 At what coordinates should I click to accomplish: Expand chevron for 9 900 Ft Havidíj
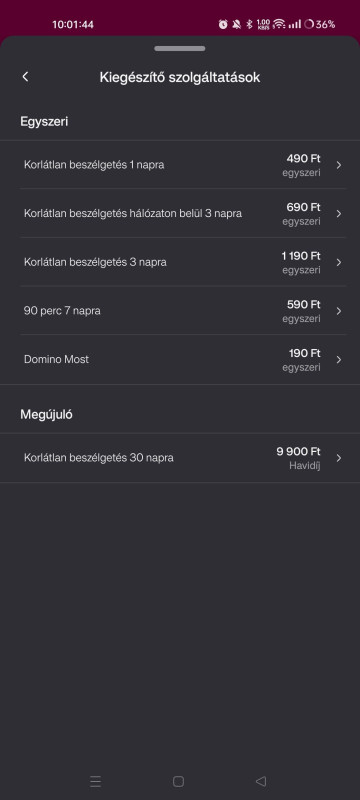[339, 458]
